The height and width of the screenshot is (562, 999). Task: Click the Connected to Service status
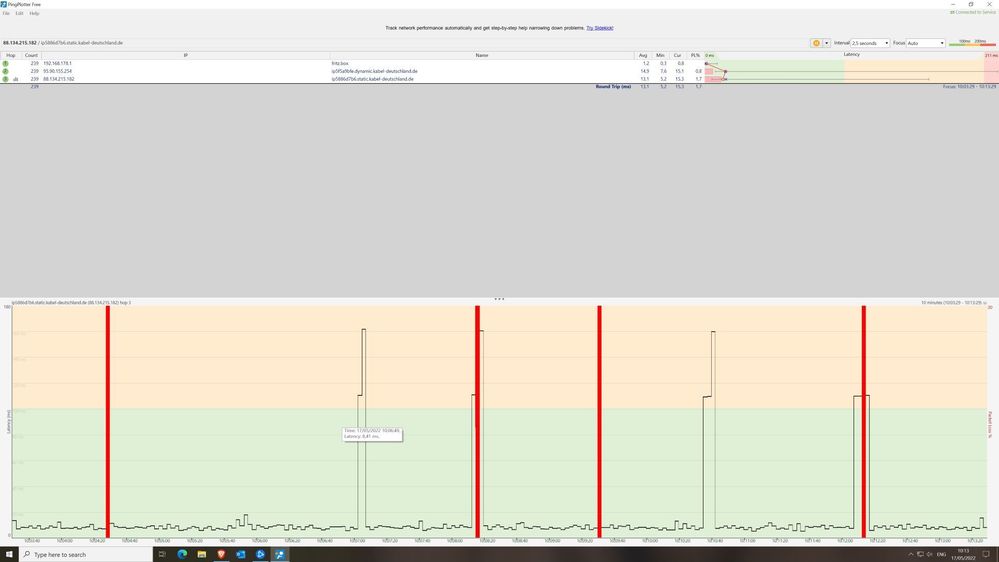[973, 12]
